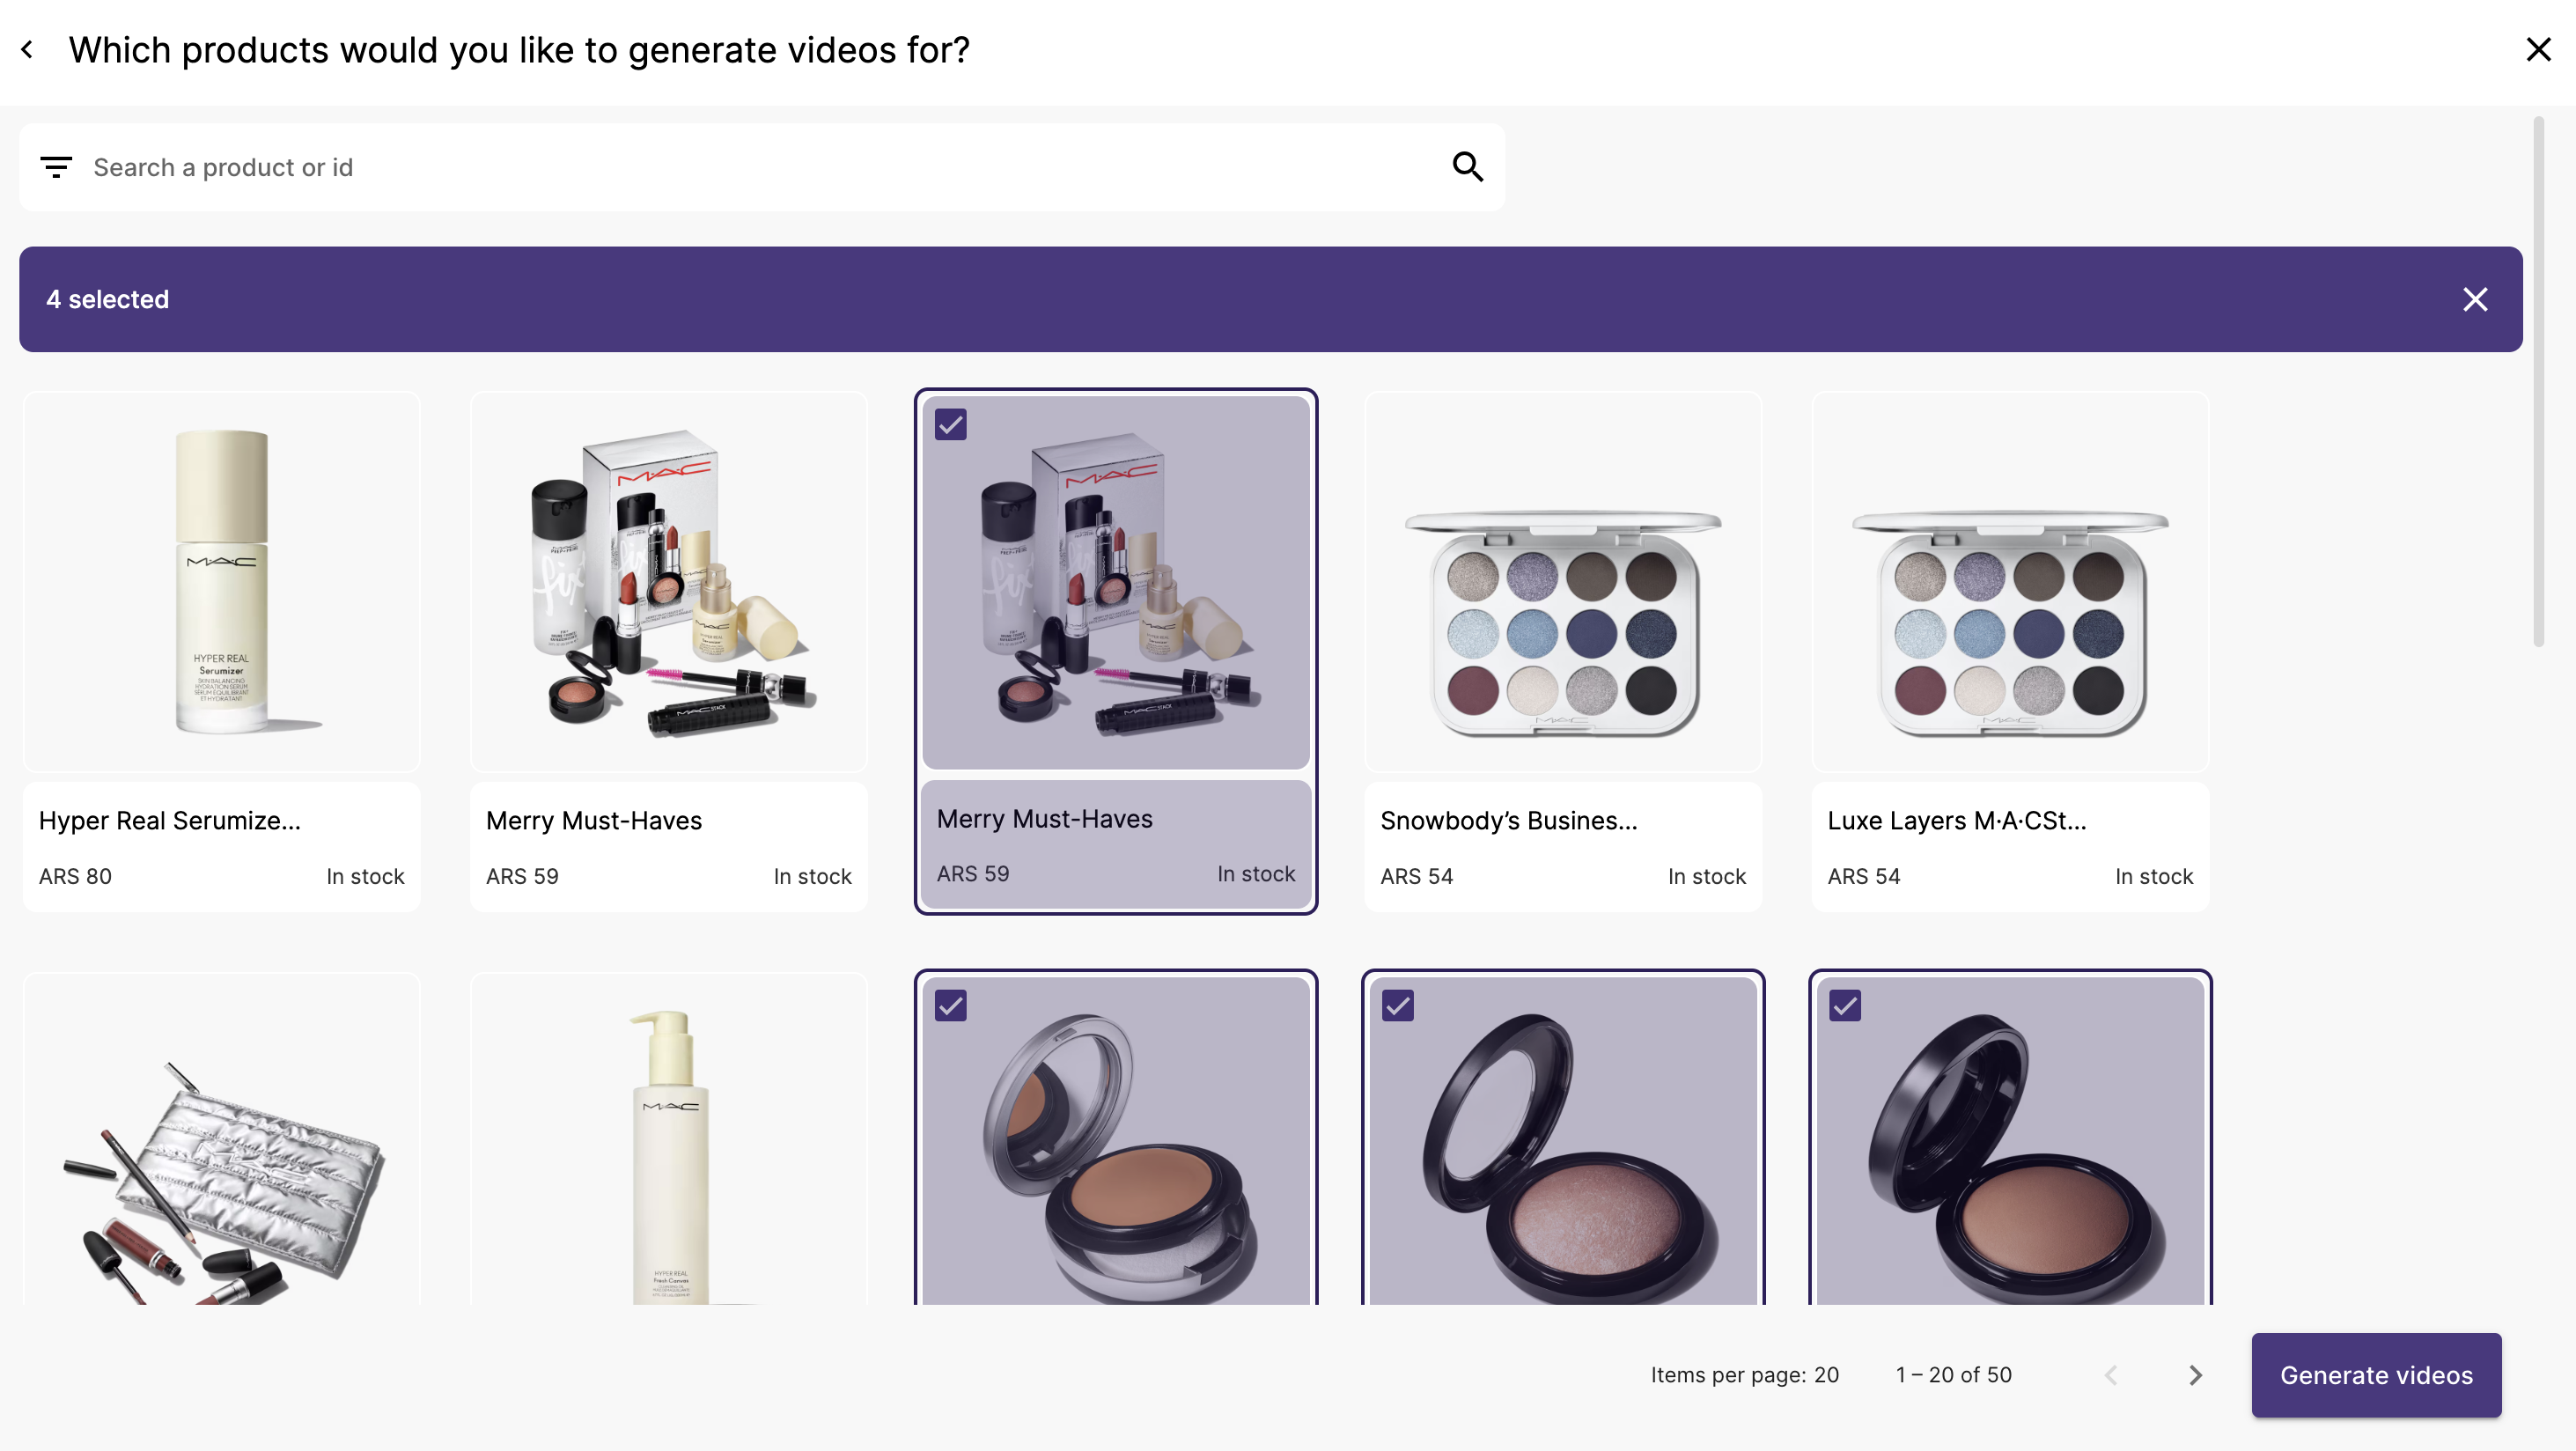Screen dimensions: 2576x1451
Task: Uncheck the open silver compact foundation product
Action: [950, 1005]
